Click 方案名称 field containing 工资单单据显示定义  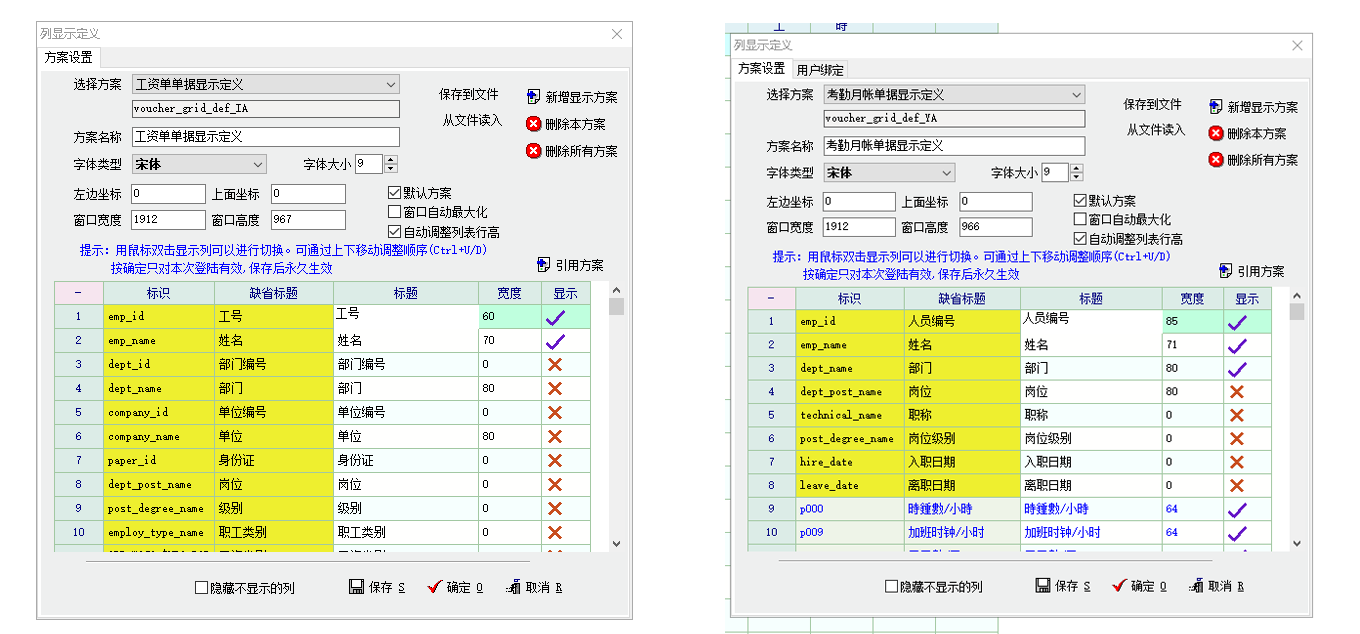265,137
